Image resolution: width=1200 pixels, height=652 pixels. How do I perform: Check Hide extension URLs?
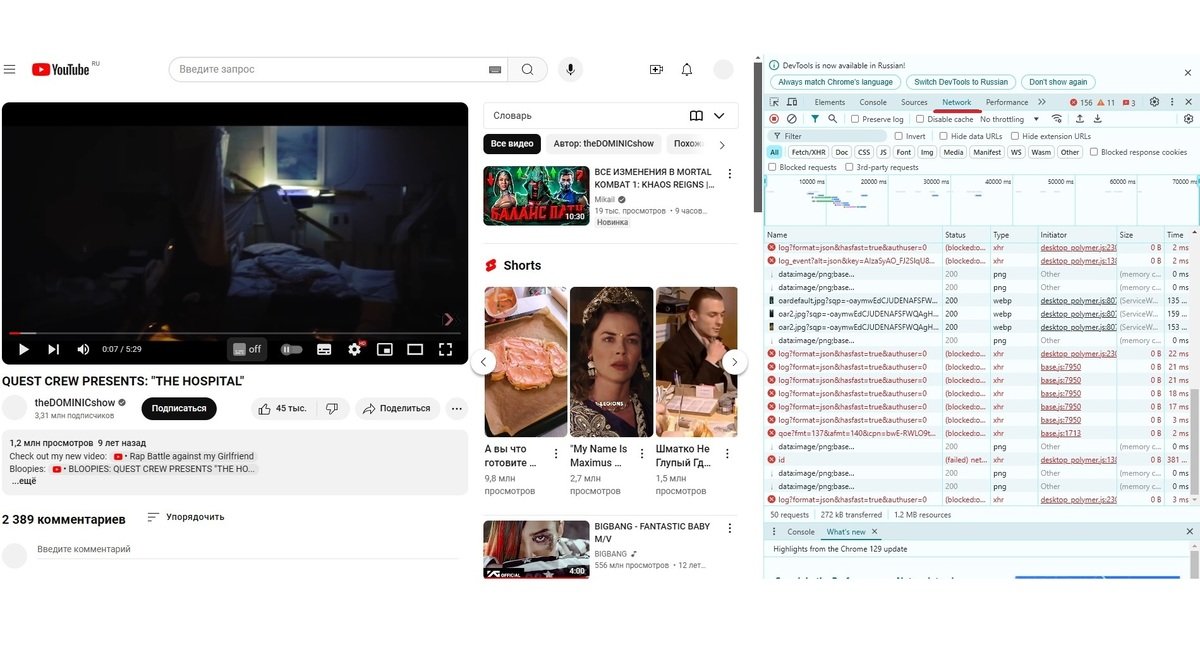(1015, 136)
